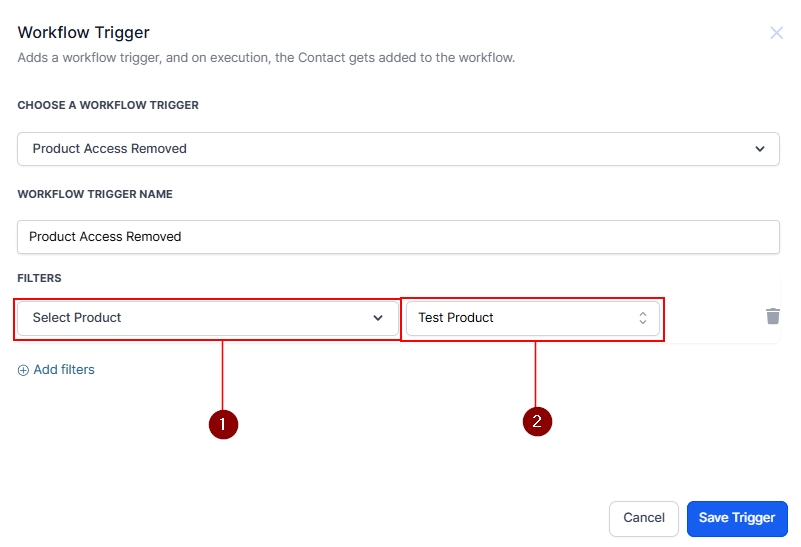Delete the filter row with trash icon

click(x=772, y=316)
